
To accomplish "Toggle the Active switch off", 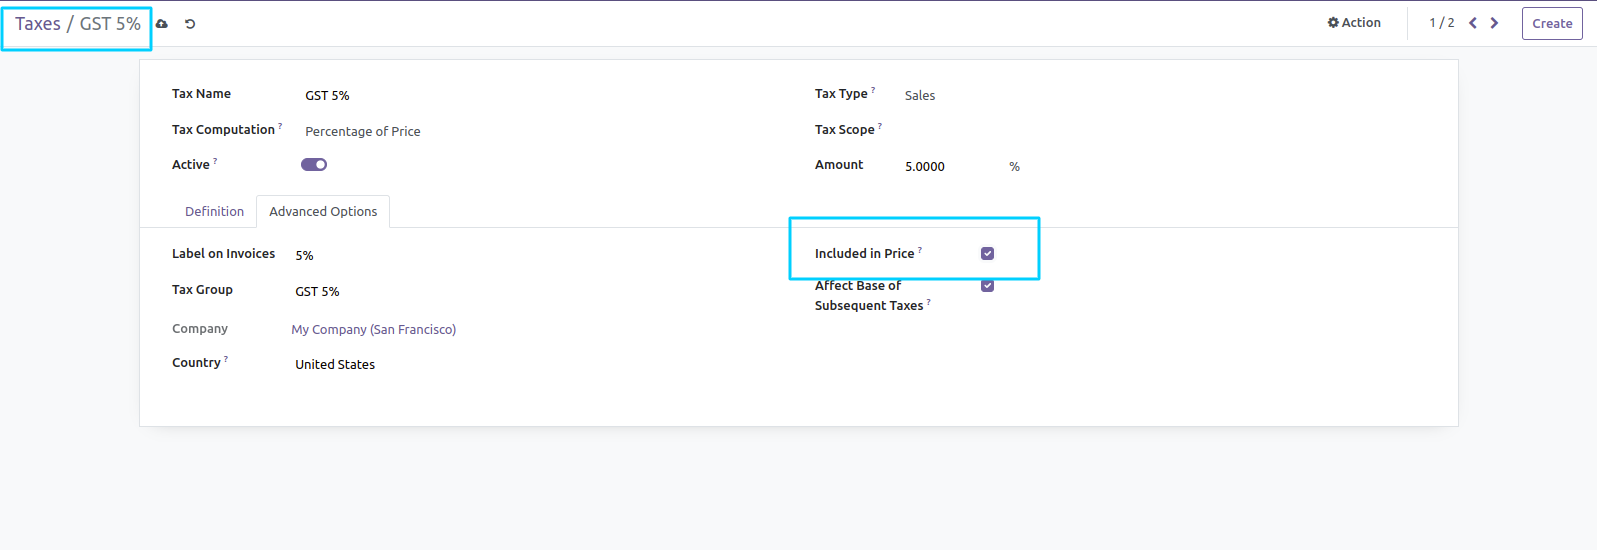I will 314,165.
